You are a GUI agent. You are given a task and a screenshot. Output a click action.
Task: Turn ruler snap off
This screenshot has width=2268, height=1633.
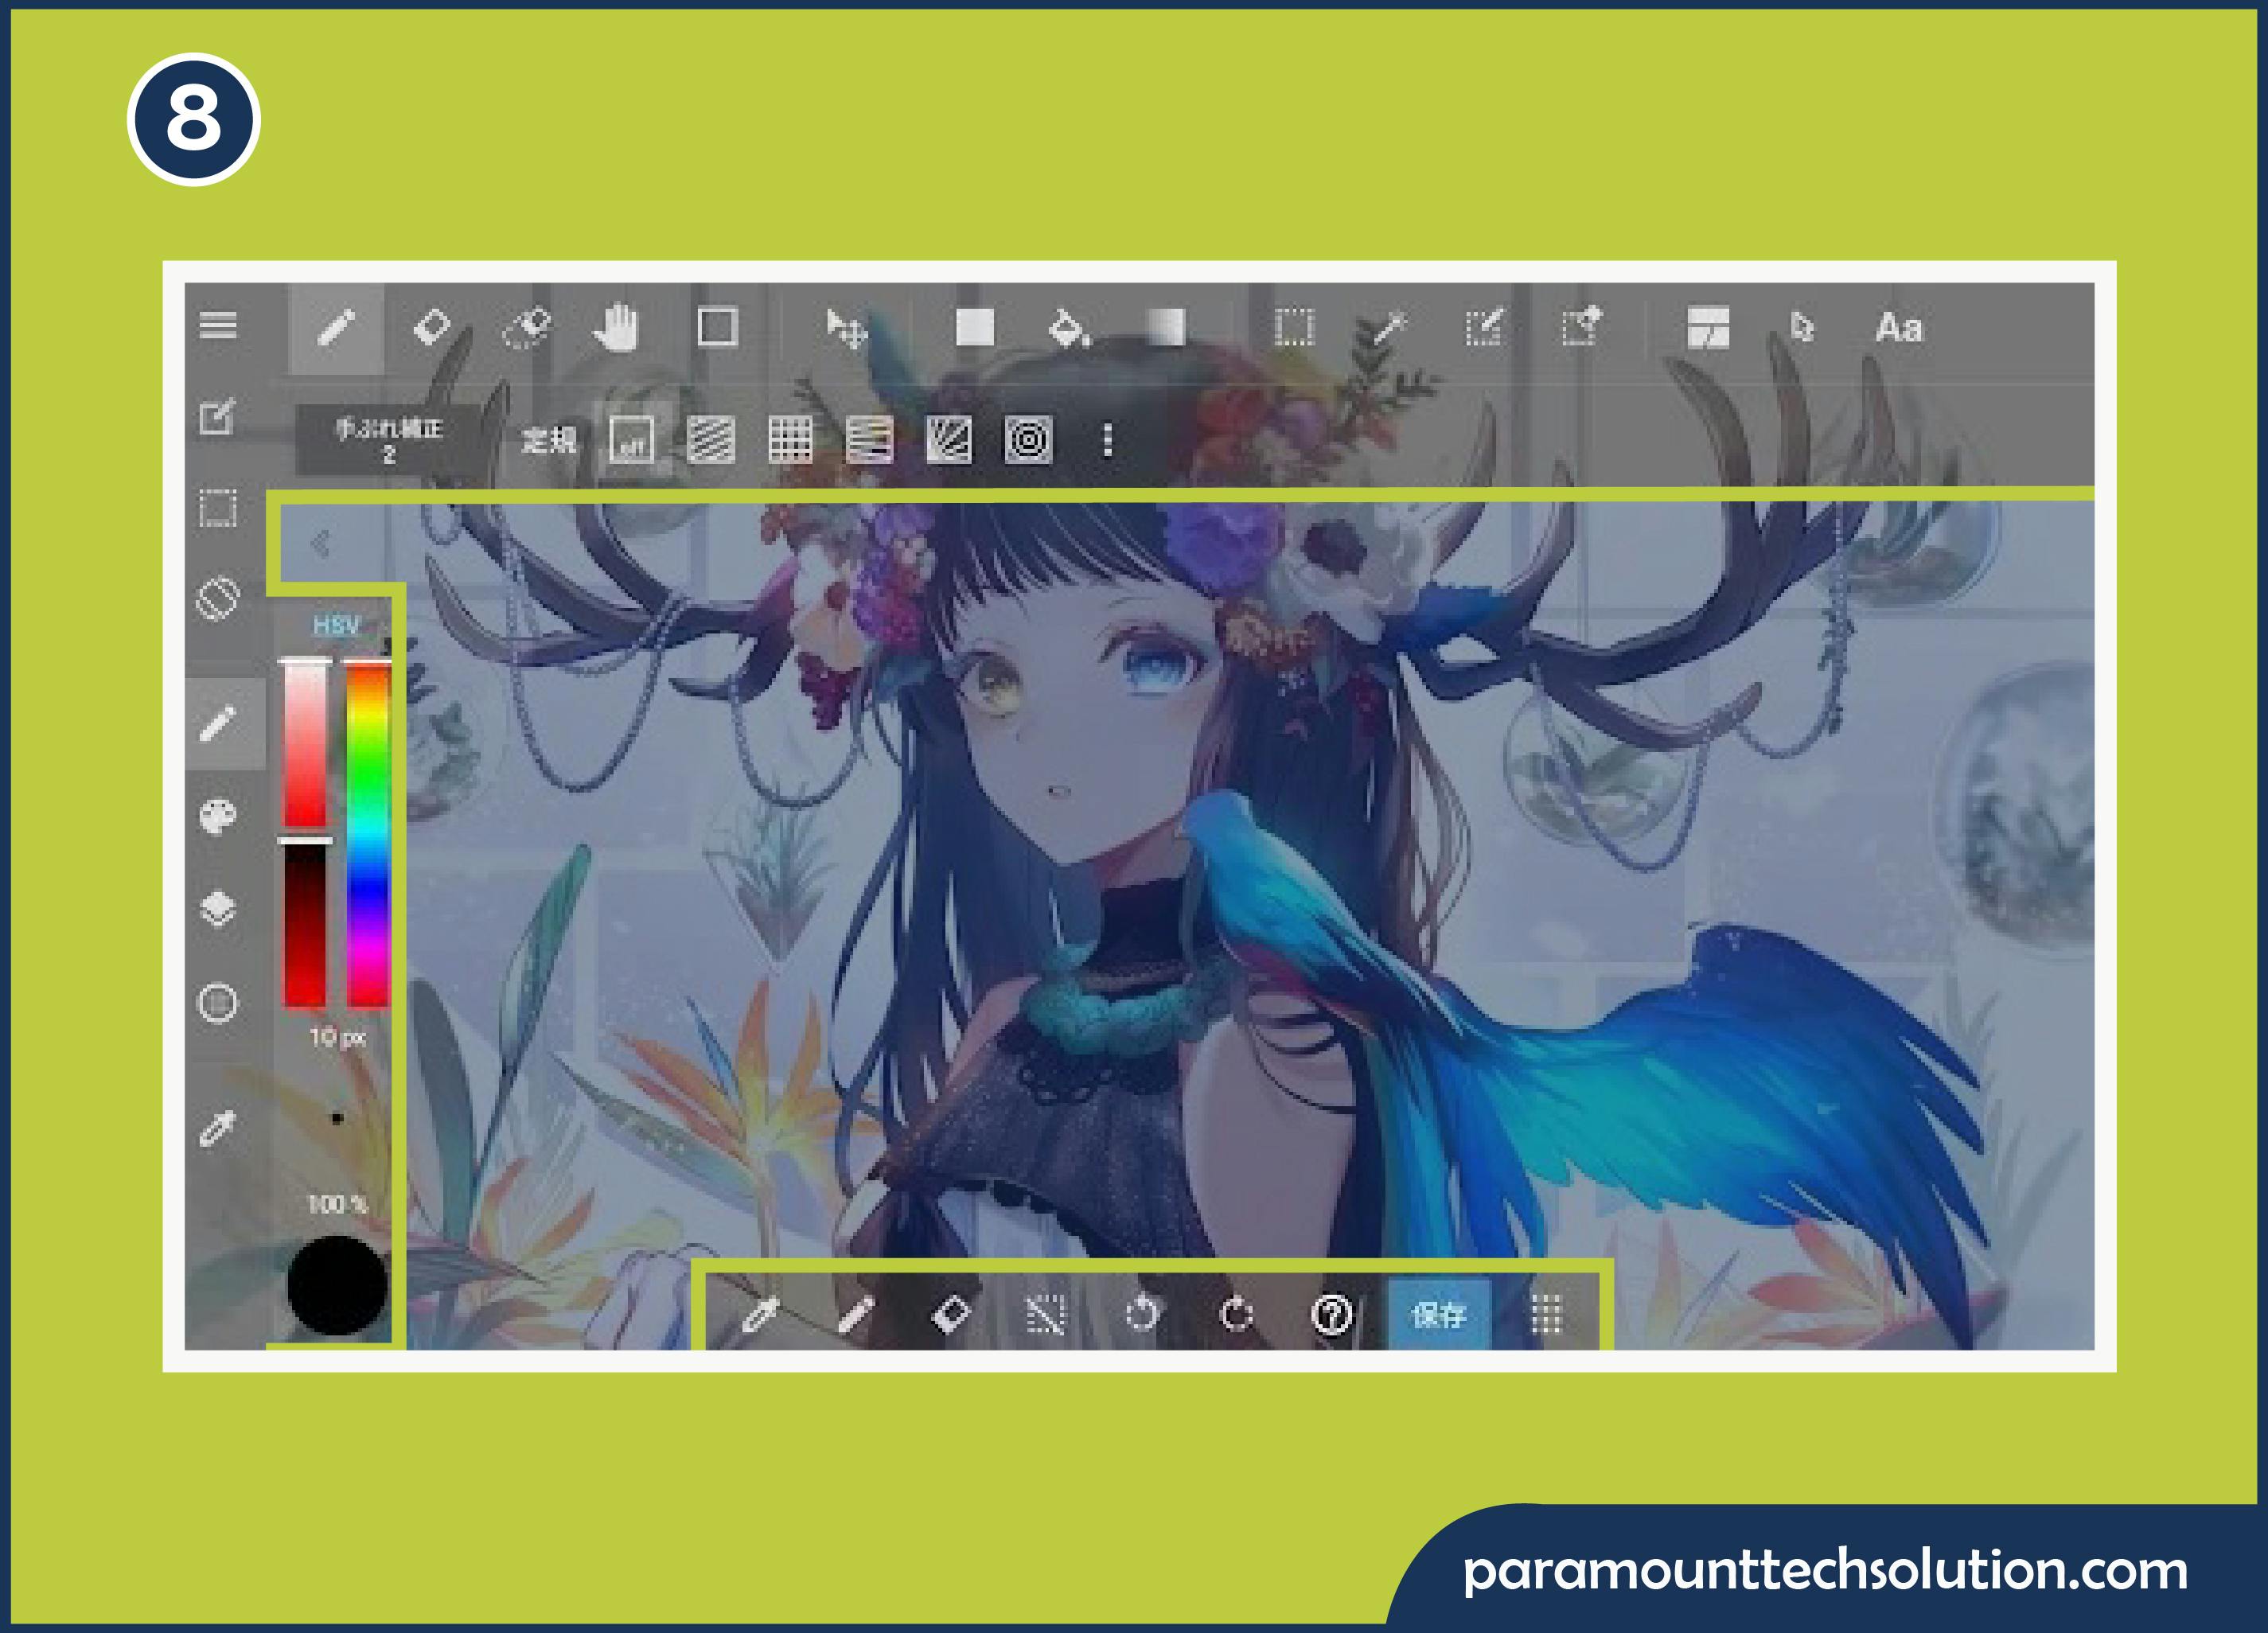632,439
